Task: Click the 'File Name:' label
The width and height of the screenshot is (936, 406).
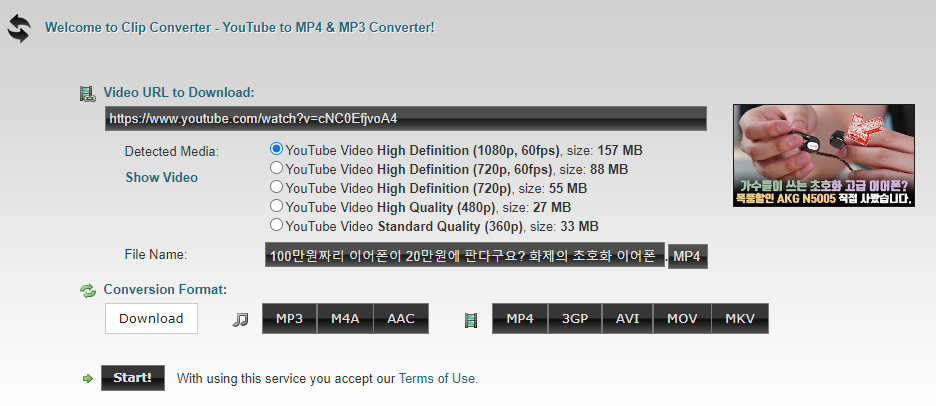Action: click(156, 254)
